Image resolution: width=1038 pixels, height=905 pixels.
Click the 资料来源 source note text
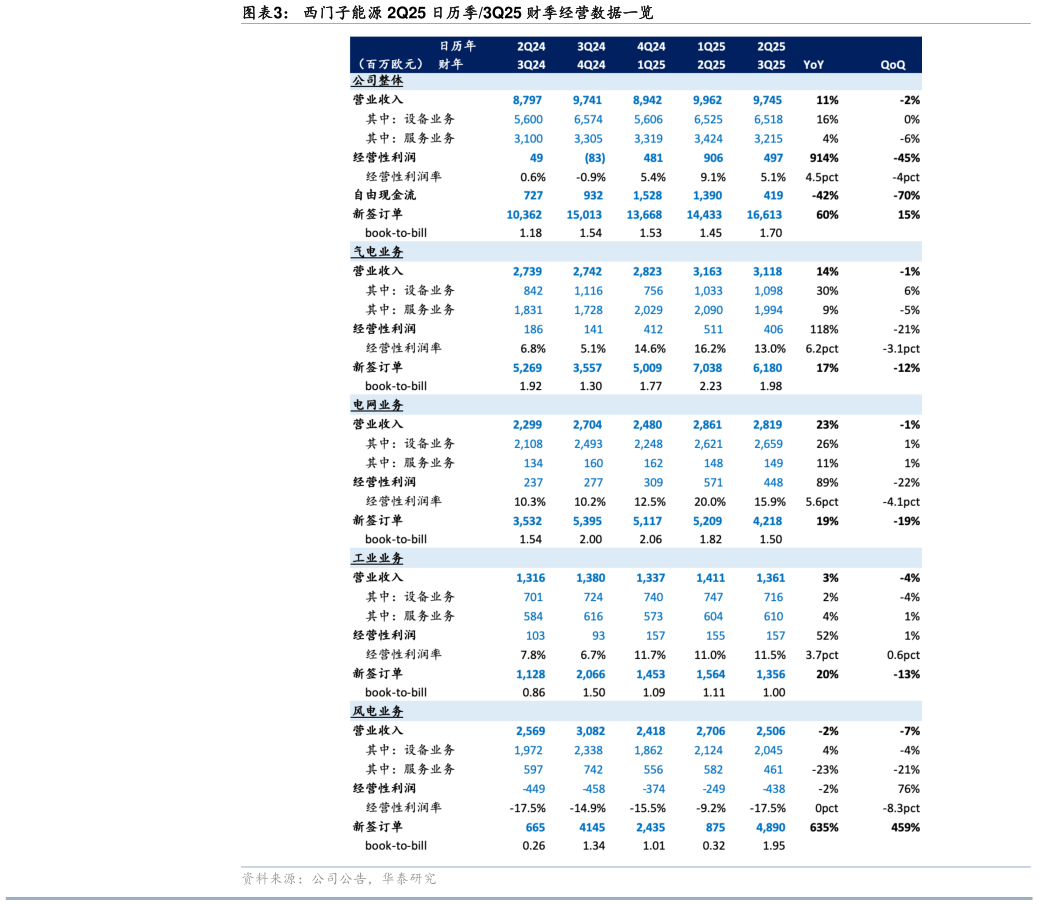(339, 878)
